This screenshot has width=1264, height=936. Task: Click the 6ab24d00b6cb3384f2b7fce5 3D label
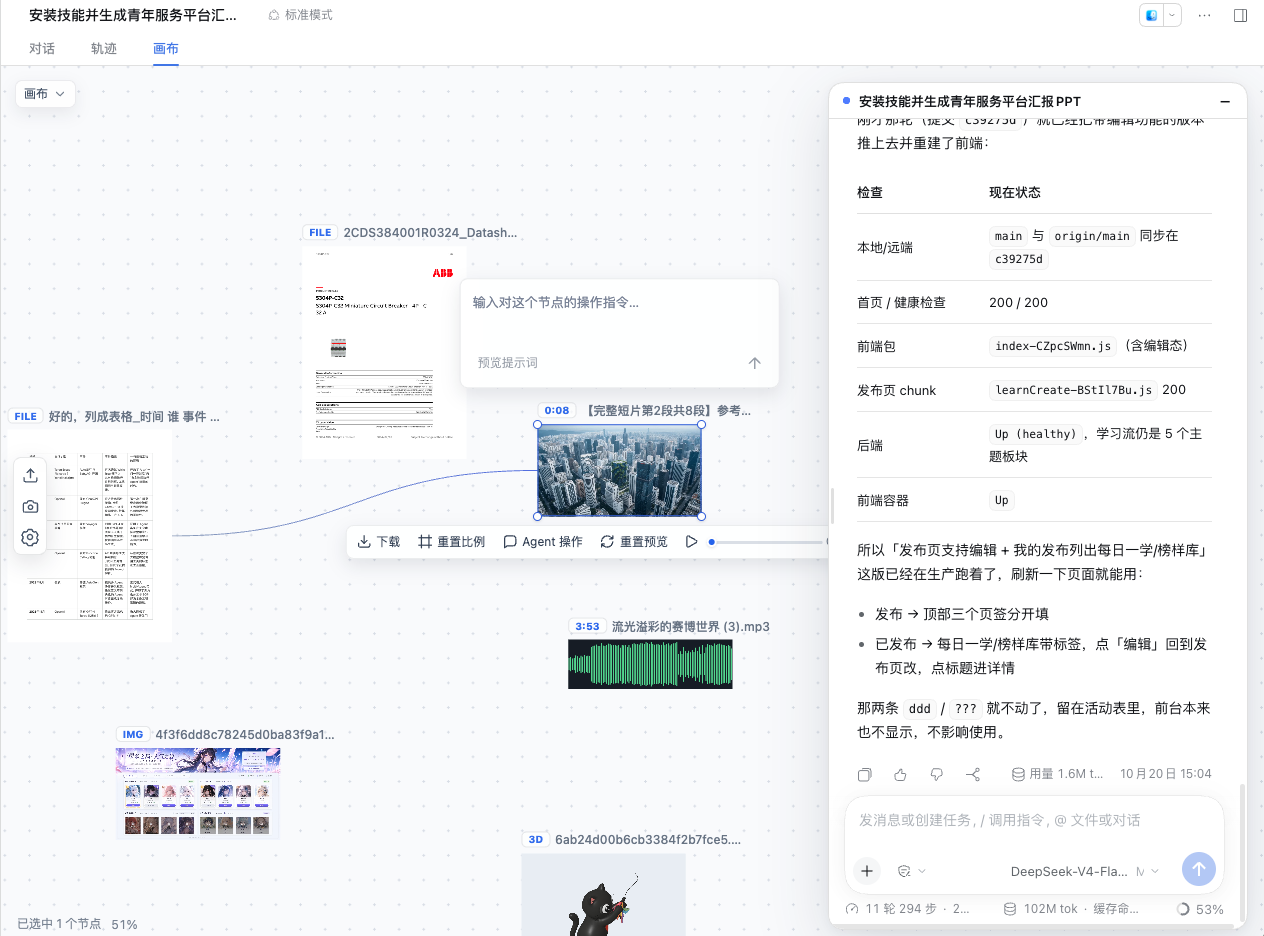click(648, 839)
